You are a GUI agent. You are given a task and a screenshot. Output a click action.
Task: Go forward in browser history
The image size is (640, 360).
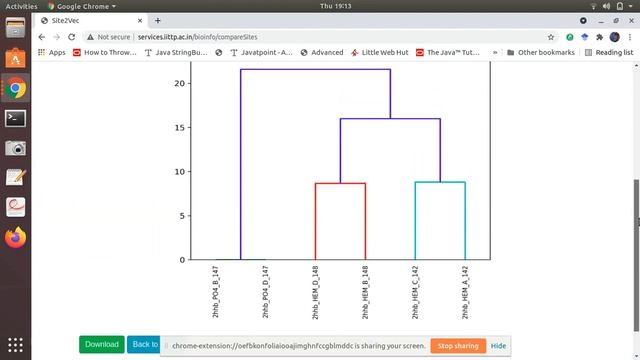coord(57,37)
